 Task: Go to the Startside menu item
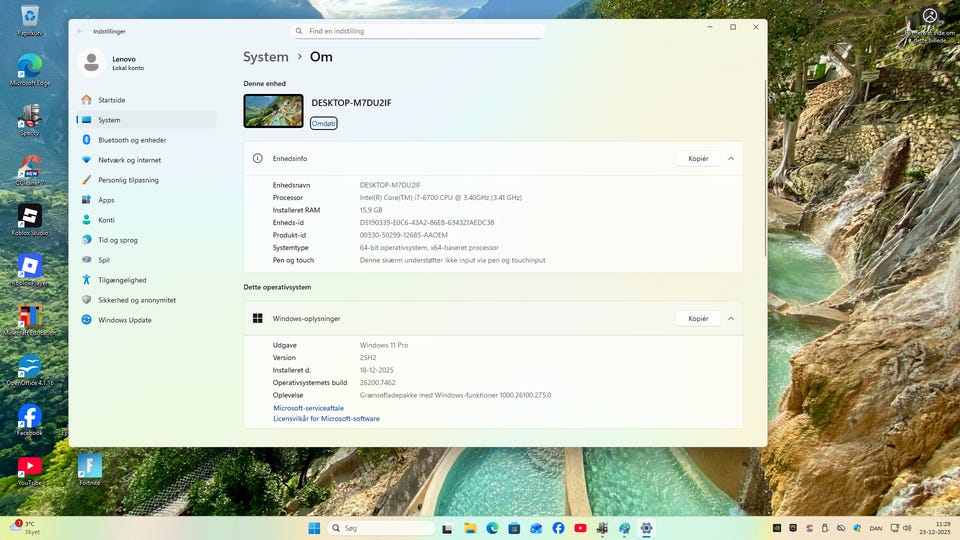coord(111,100)
